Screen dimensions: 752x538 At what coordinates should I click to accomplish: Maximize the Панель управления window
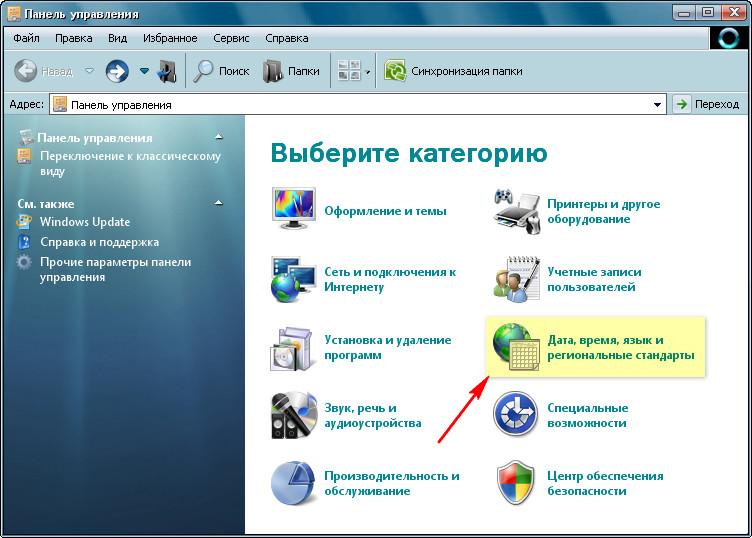(708, 12)
